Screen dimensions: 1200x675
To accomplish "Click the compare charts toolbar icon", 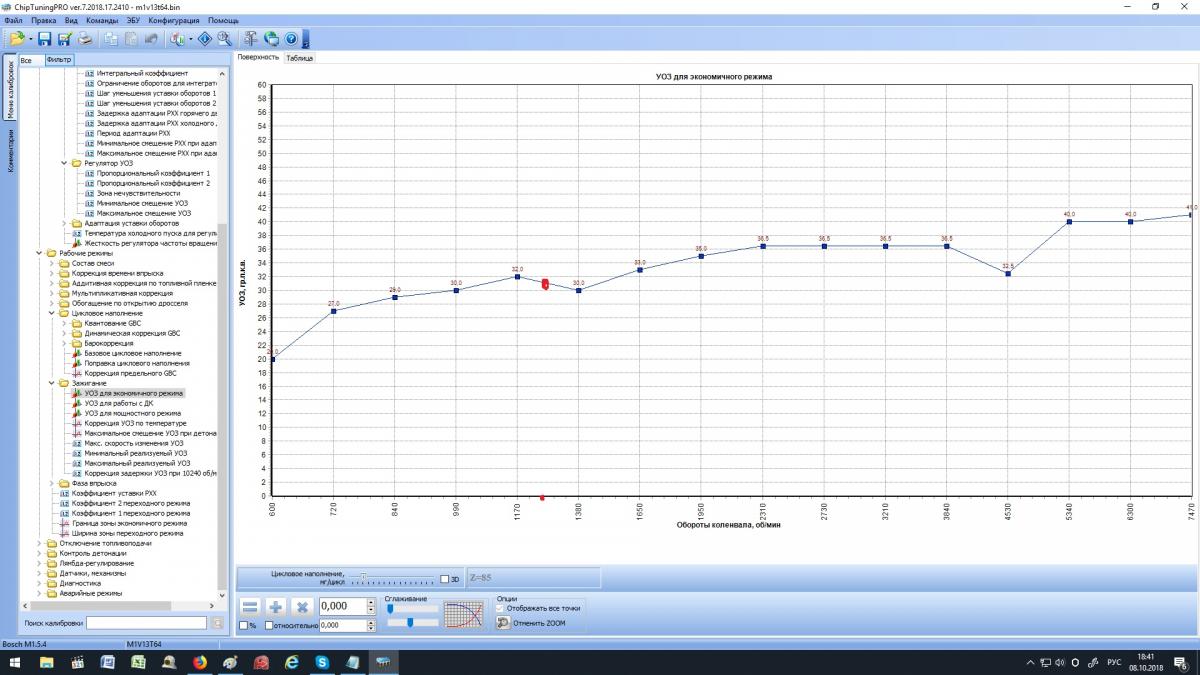I will (178, 39).
